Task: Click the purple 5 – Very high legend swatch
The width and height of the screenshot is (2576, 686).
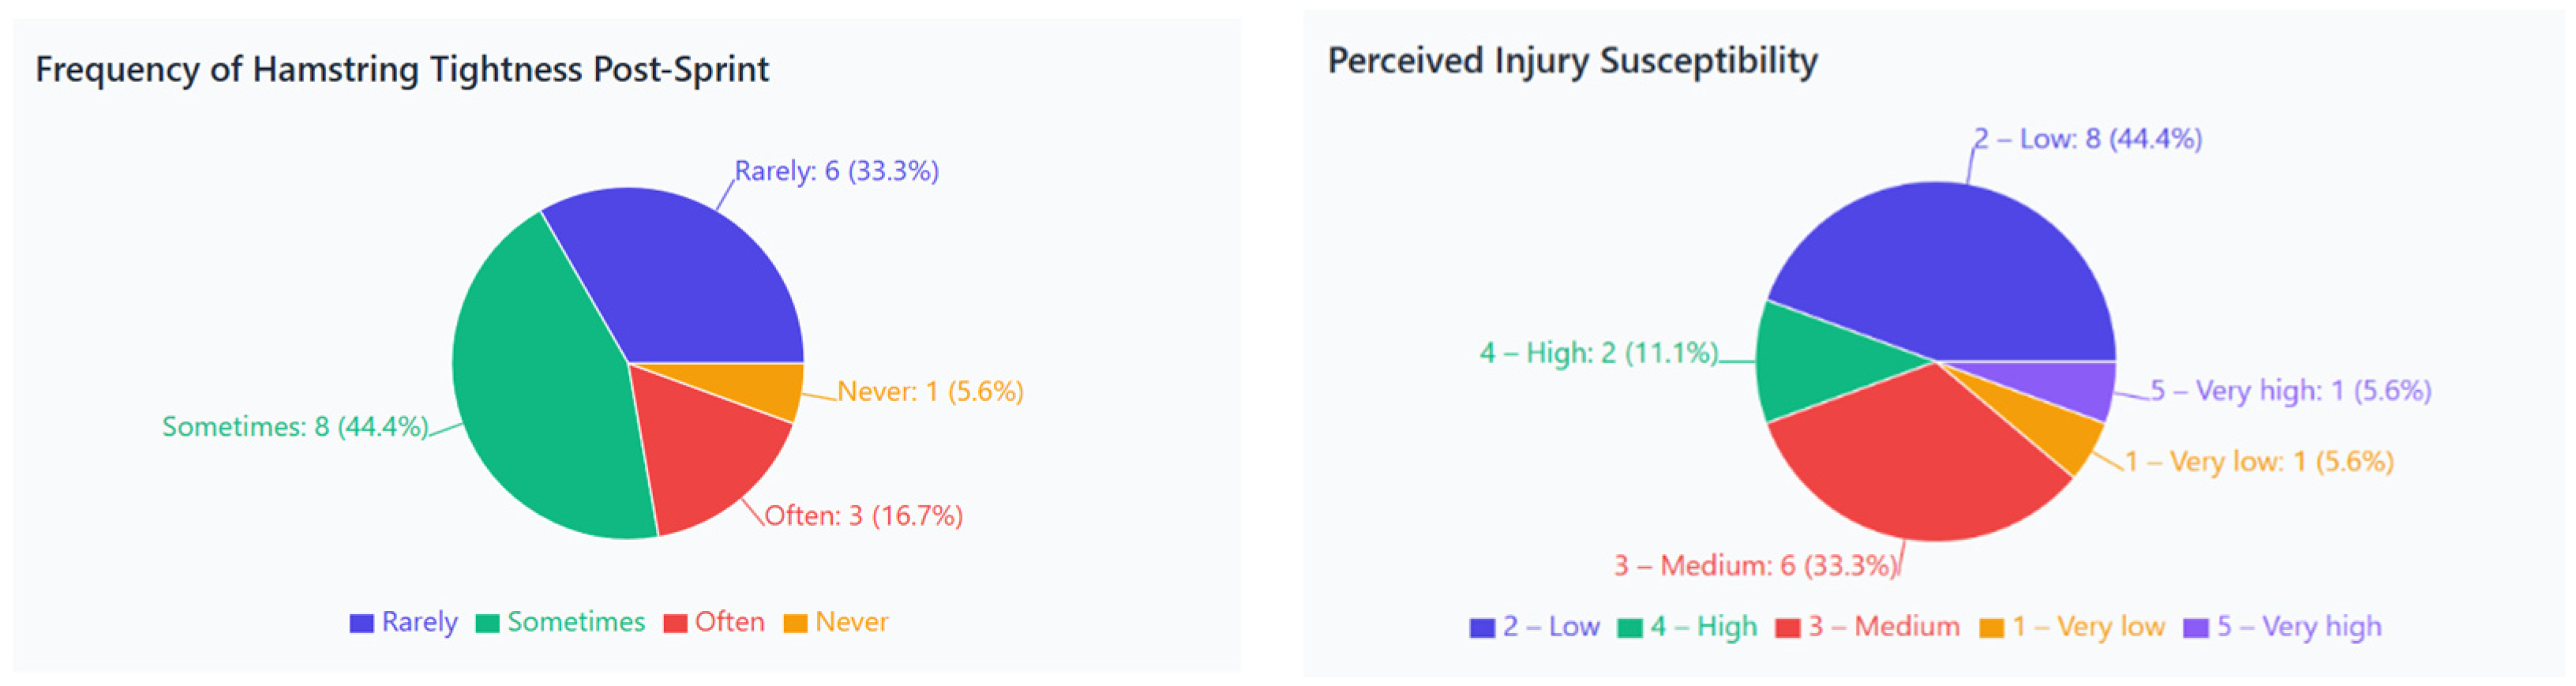Action: pos(2196,628)
